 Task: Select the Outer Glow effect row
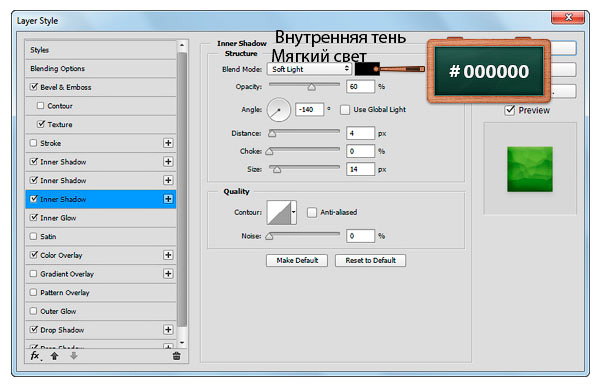click(101, 311)
